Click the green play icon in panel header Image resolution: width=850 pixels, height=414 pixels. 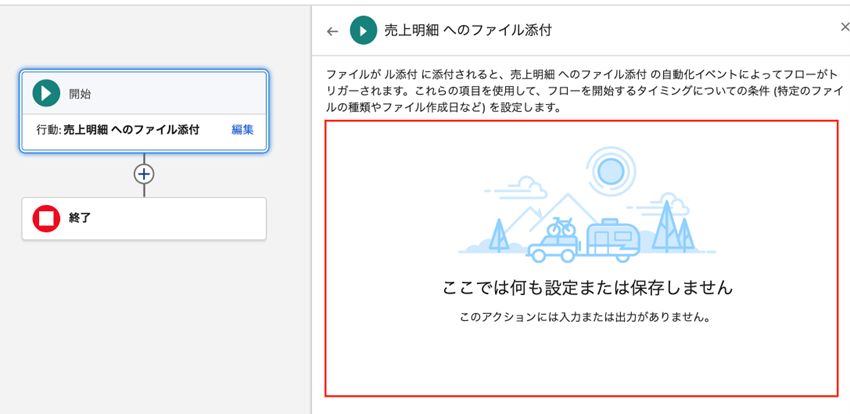point(362,31)
